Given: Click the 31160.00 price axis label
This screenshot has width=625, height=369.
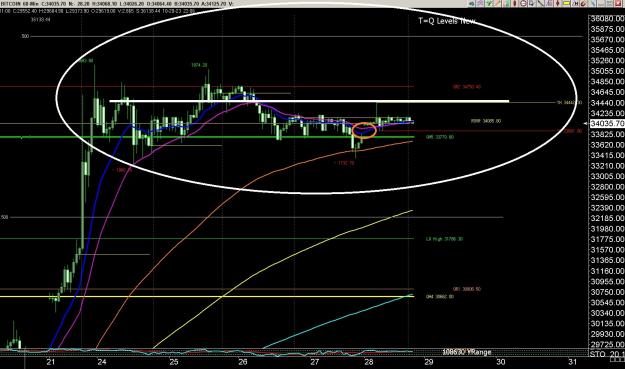Looking at the screenshot, I should 607,271.
